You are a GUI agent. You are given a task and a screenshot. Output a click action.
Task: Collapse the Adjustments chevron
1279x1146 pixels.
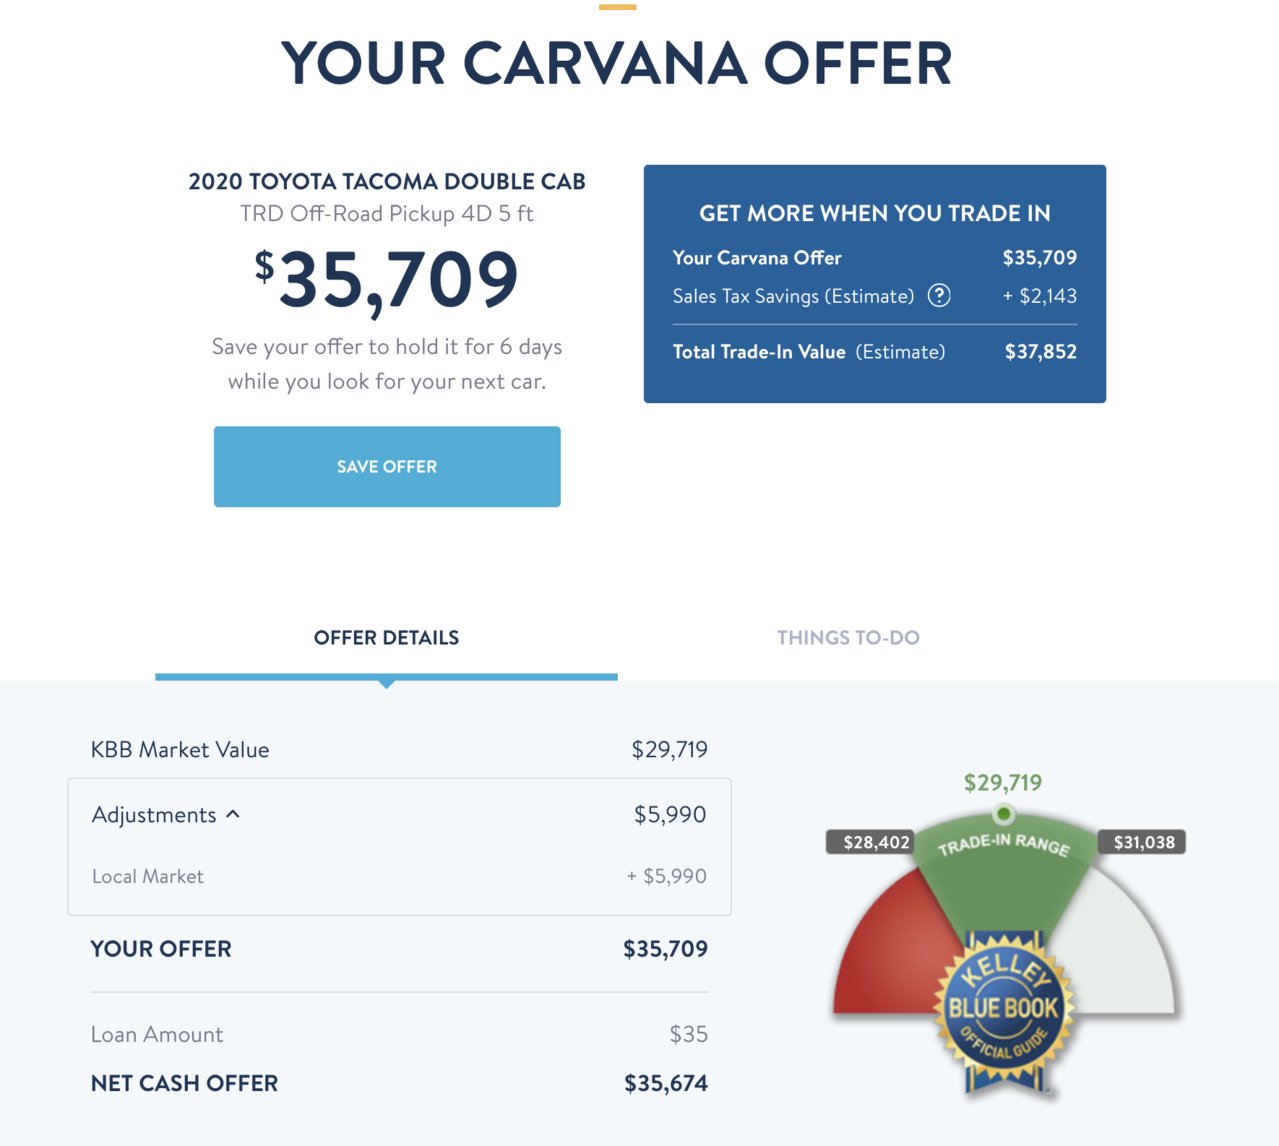[x=233, y=814]
